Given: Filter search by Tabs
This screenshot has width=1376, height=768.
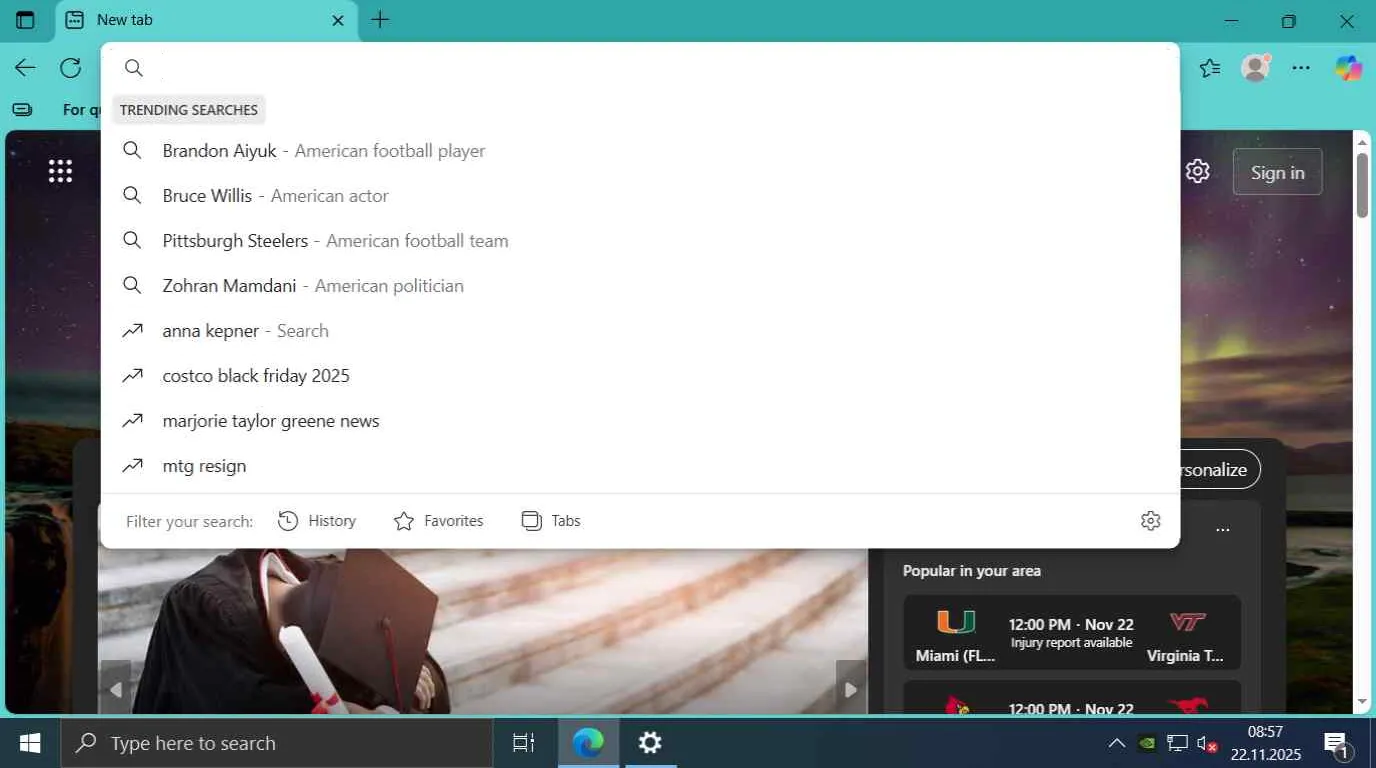Looking at the screenshot, I should click(551, 521).
